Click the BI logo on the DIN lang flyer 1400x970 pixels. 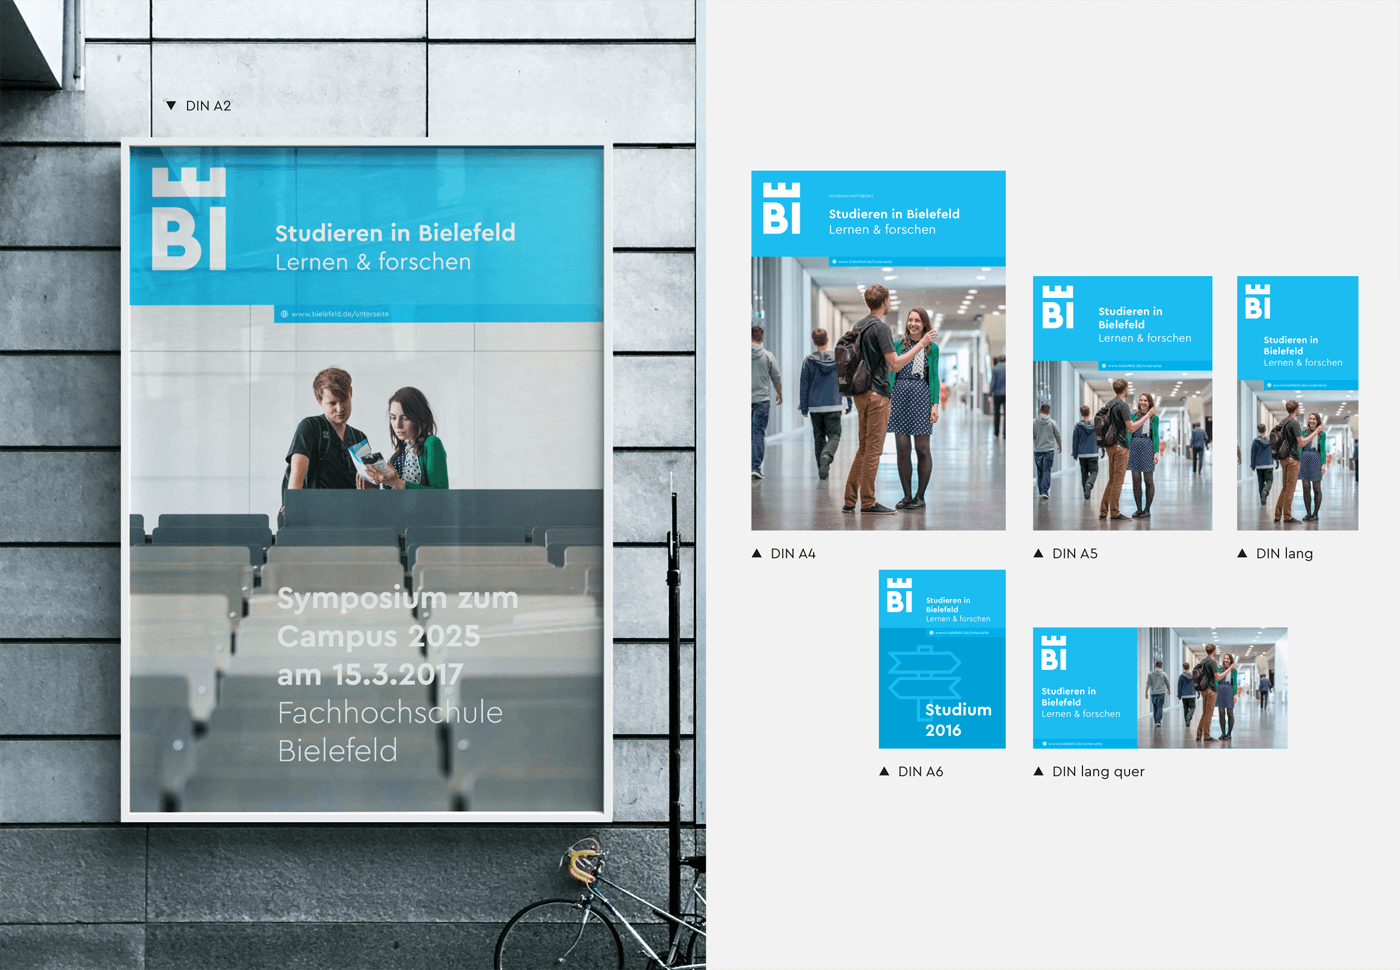pyautogui.click(x=1257, y=301)
